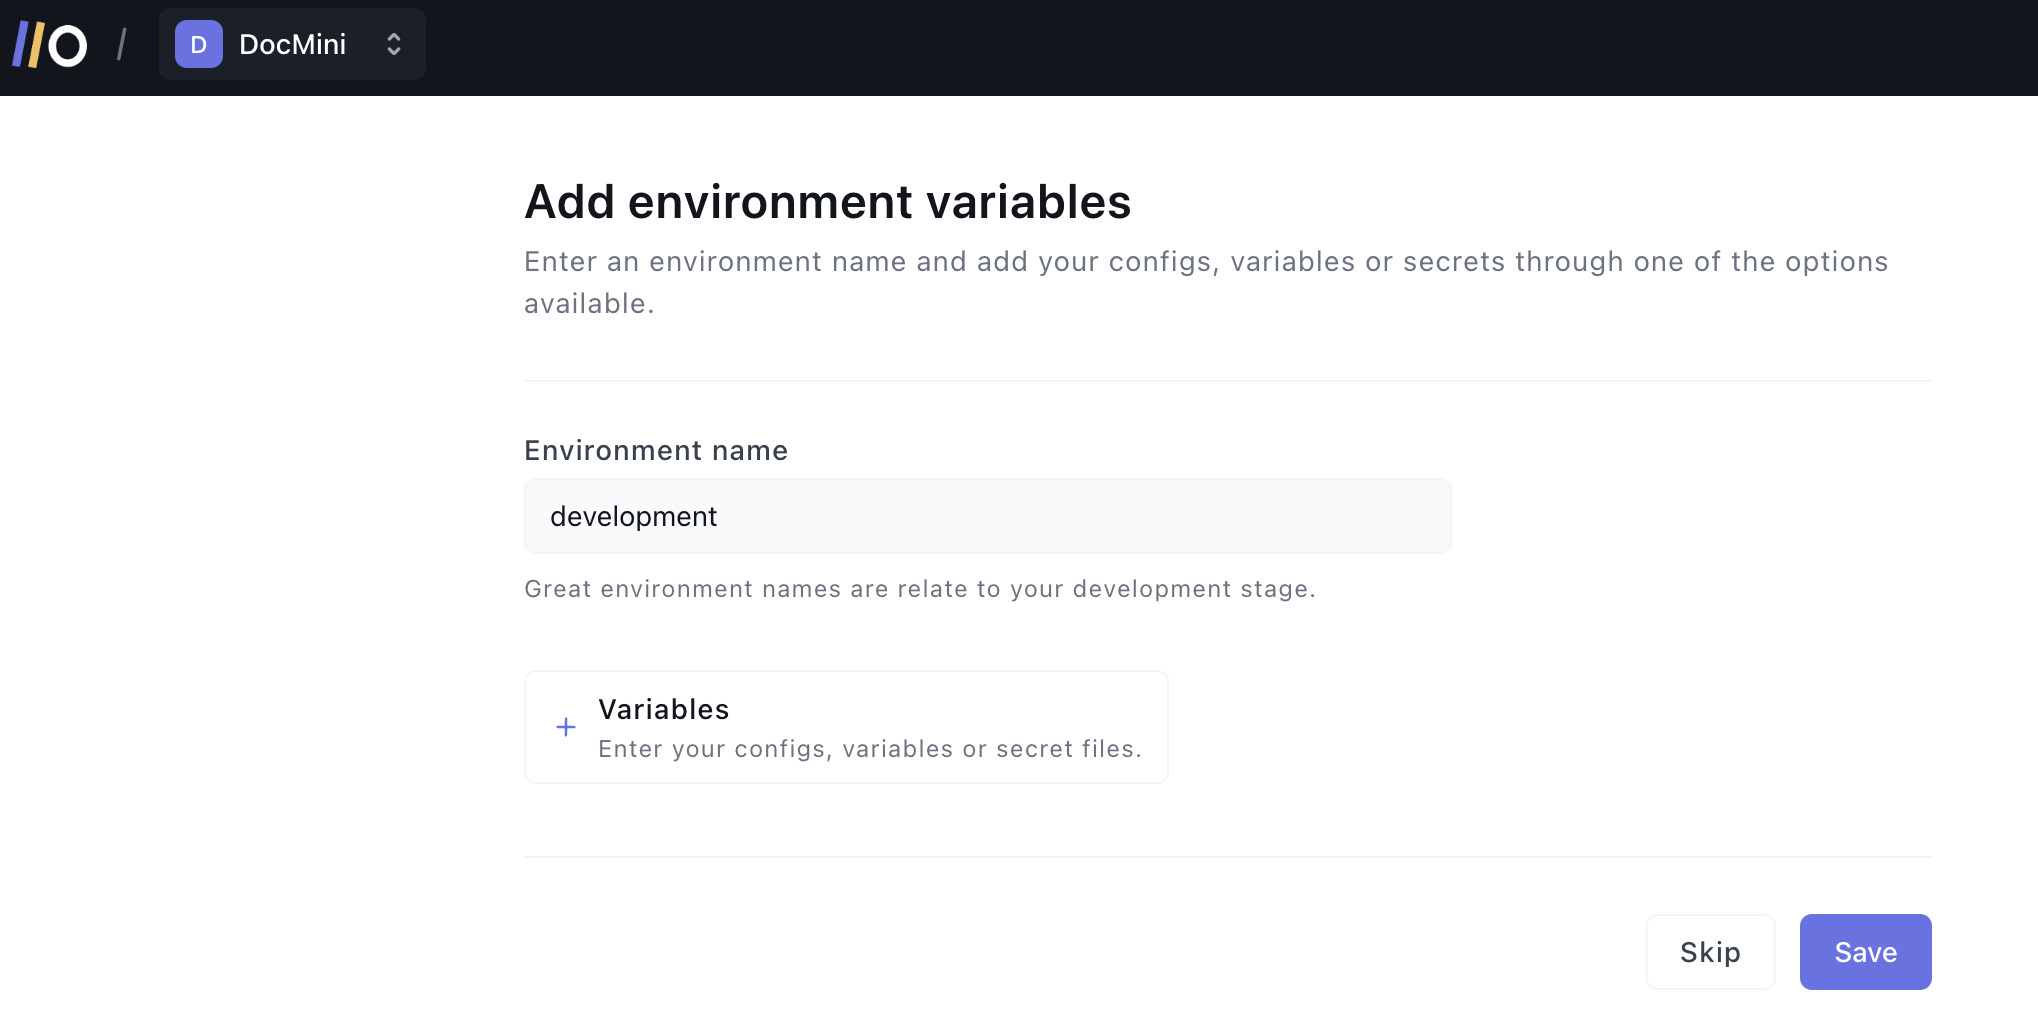Click the 'Add environment variables' heading
Screen dimensions: 2038x1030
[x=827, y=202]
